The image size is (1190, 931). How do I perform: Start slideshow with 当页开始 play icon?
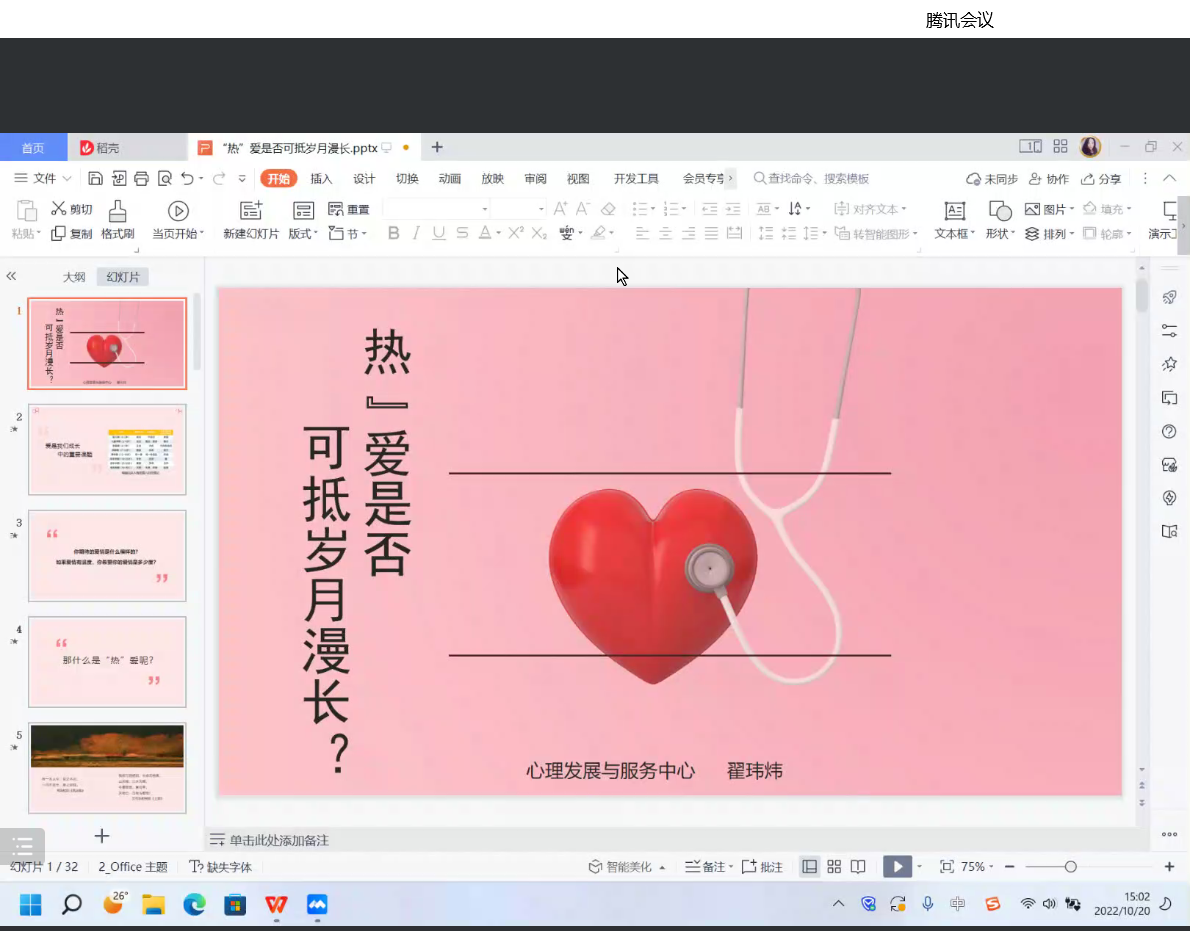pyautogui.click(x=178, y=211)
